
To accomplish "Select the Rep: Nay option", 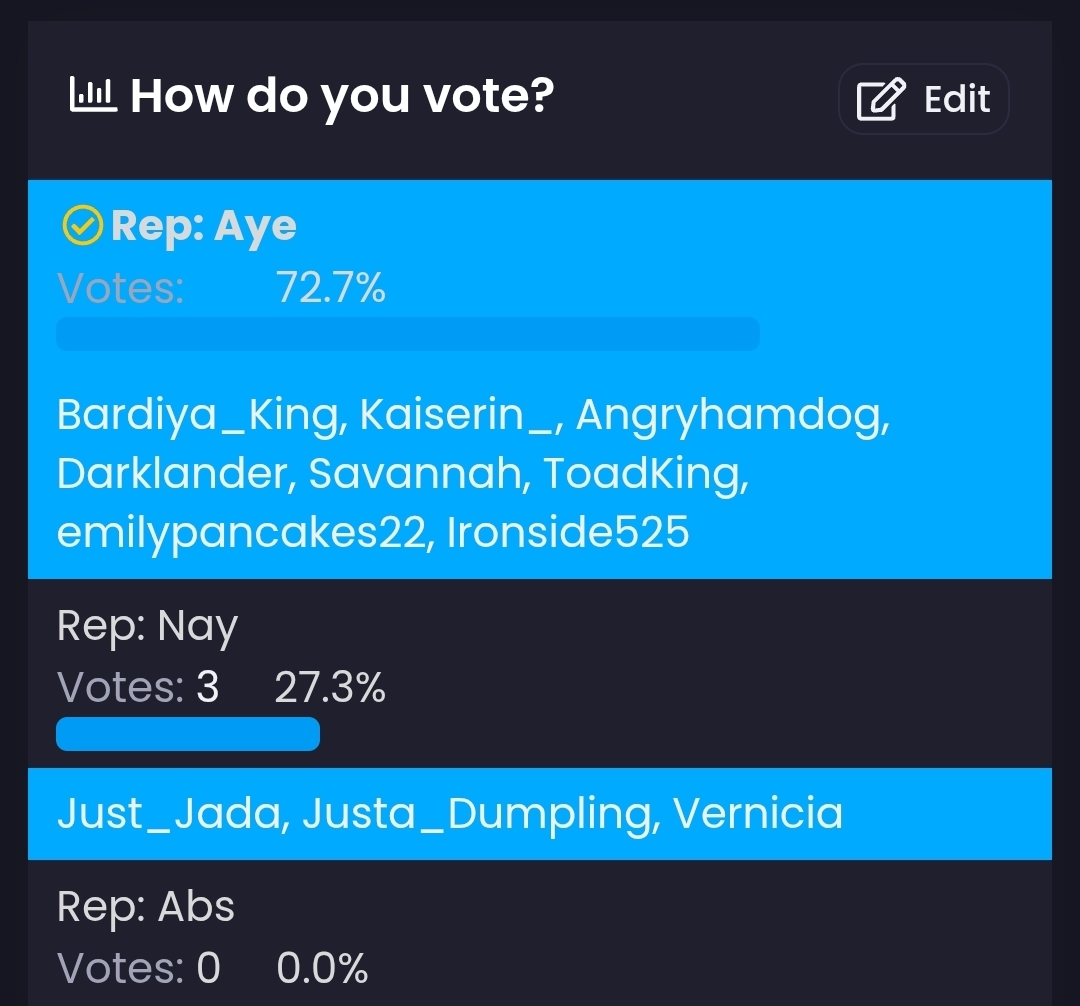I will point(148,627).
